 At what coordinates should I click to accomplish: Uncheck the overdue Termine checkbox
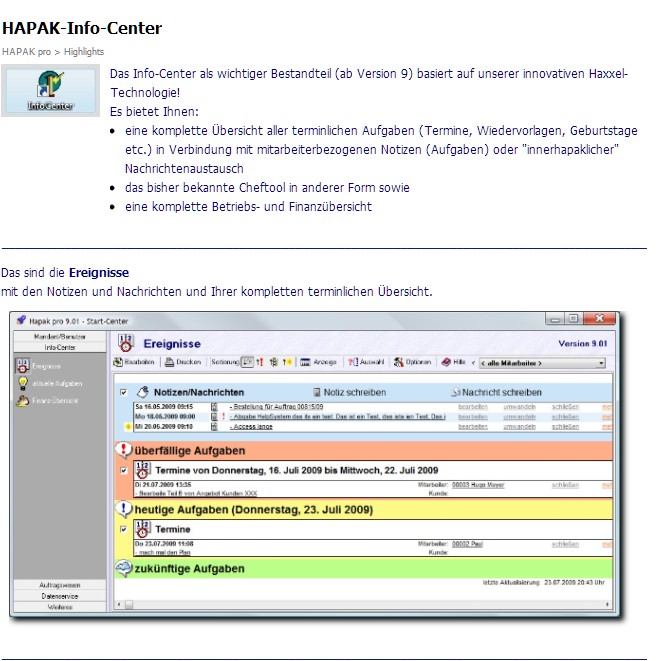click(x=123, y=470)
